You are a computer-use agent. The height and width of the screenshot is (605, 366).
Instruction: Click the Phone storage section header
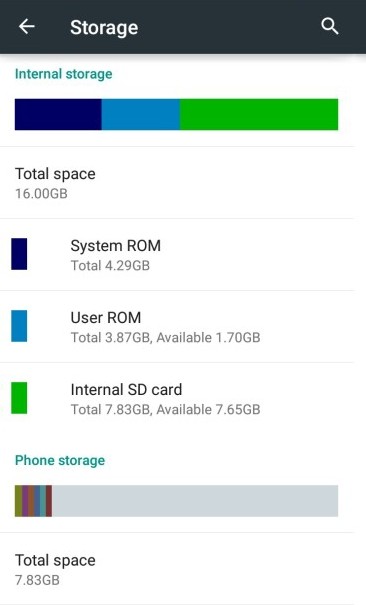coord(60,460)
